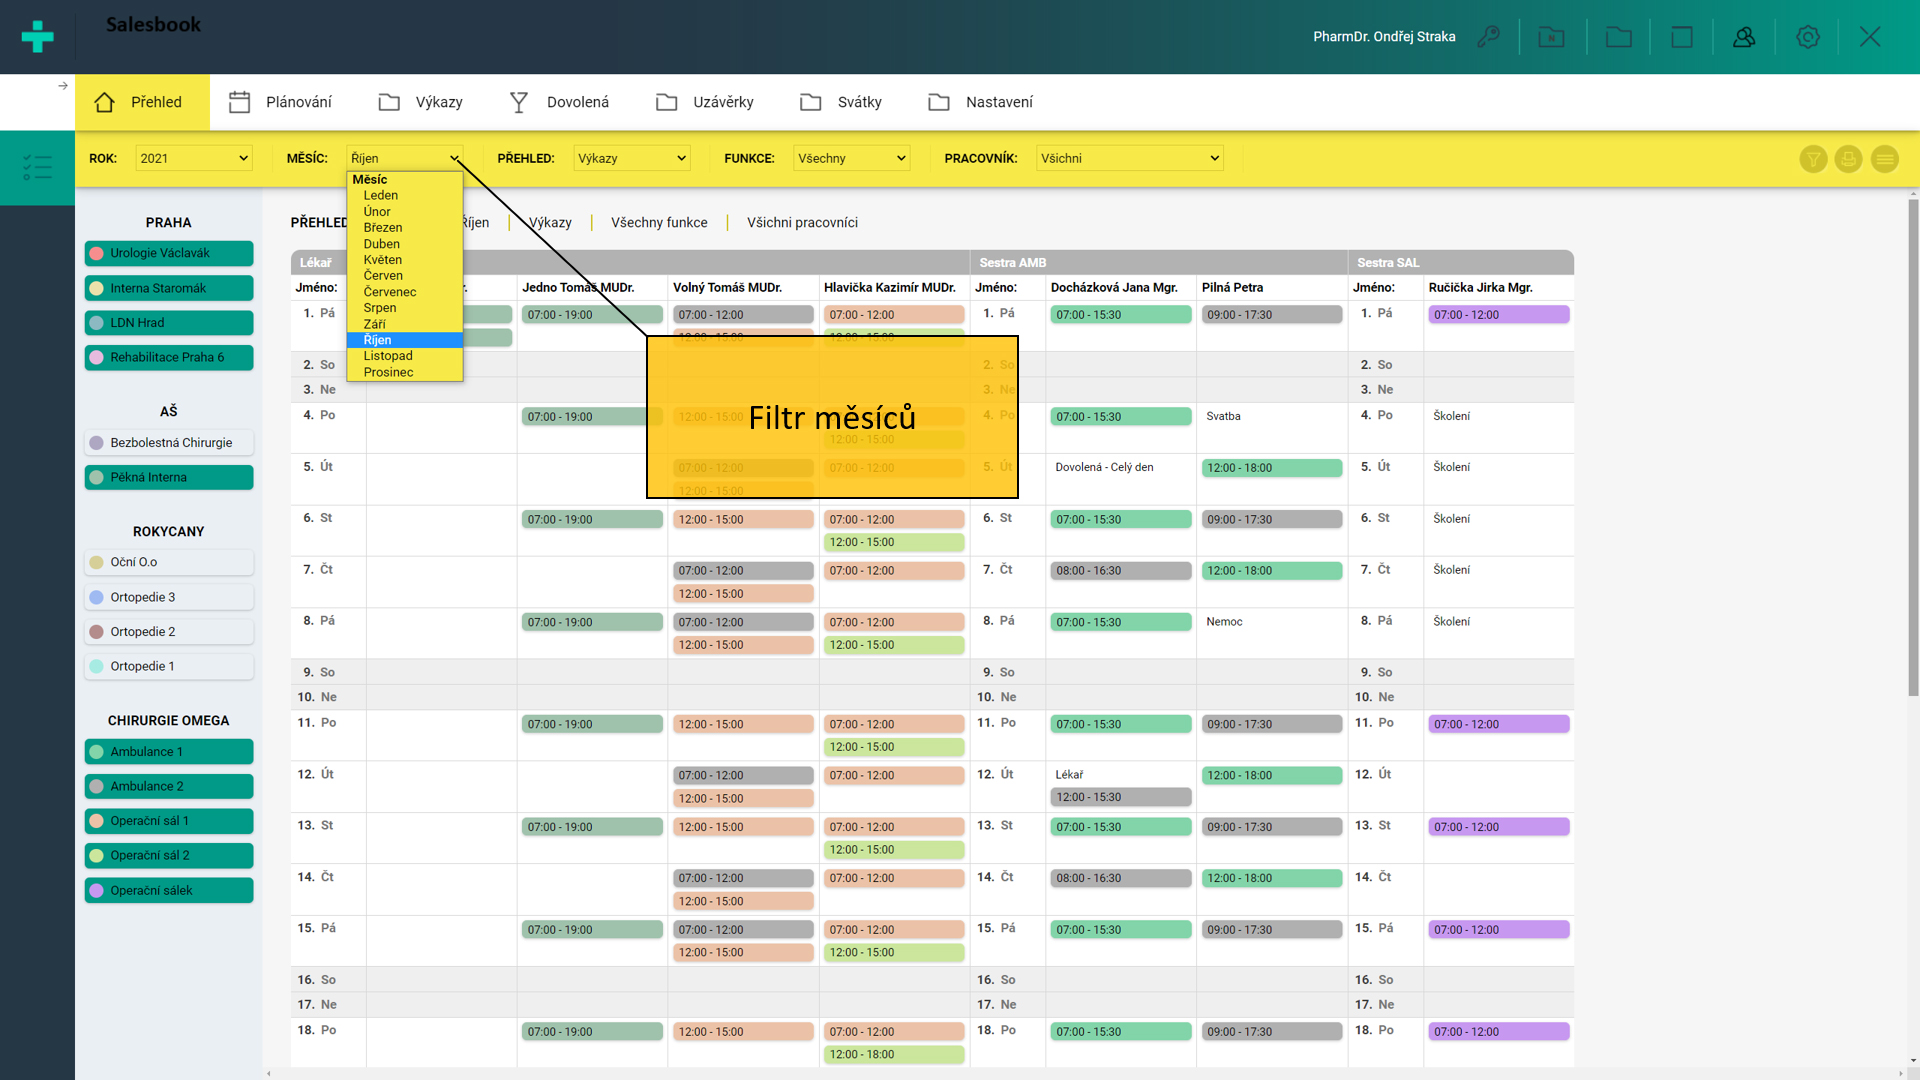Click the key icon in header
Screen dimensions: 1920x1080
1488,37
